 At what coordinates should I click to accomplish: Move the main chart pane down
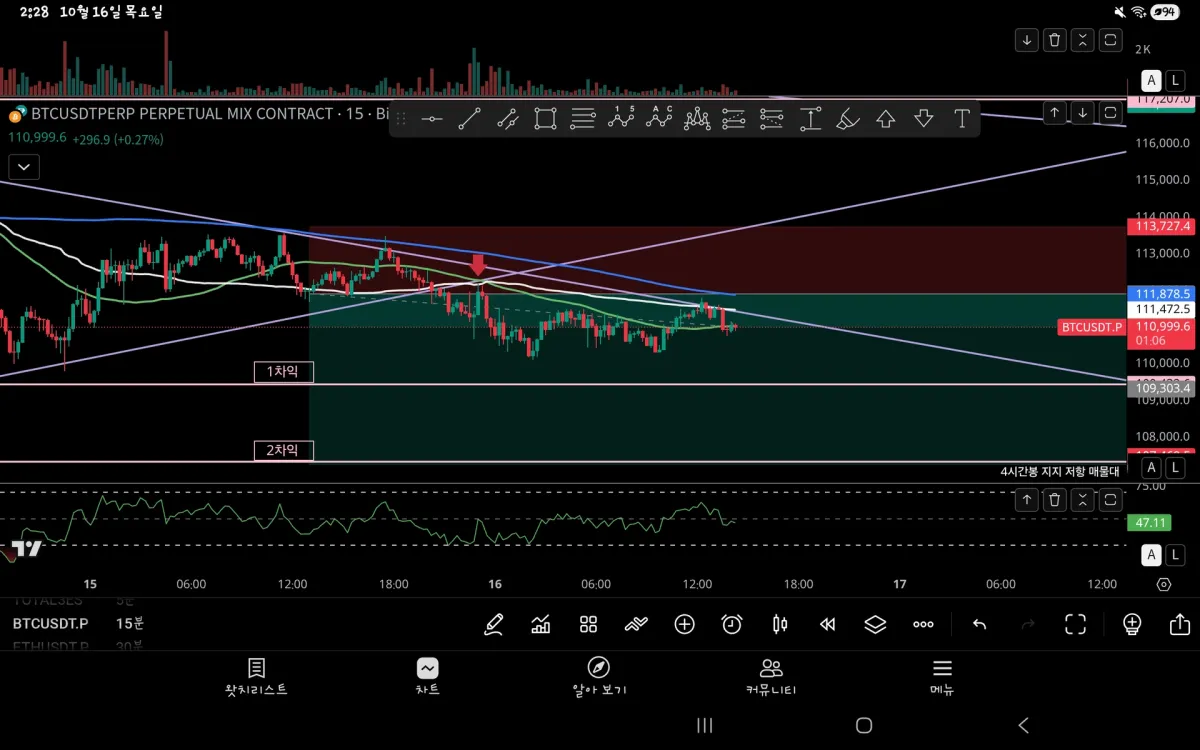(x=1083, y=113)
